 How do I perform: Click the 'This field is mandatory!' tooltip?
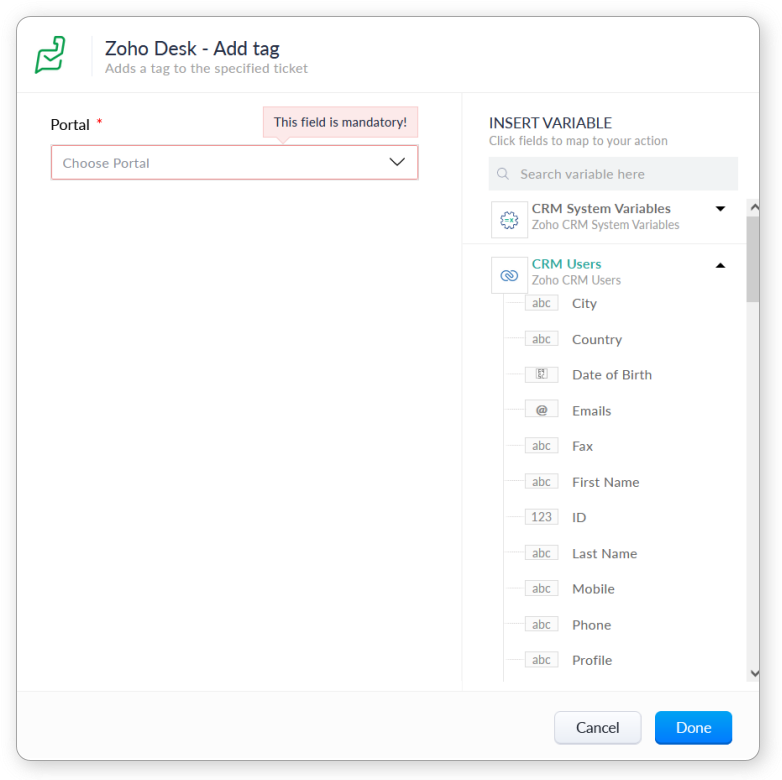click(x=340, y=122)
